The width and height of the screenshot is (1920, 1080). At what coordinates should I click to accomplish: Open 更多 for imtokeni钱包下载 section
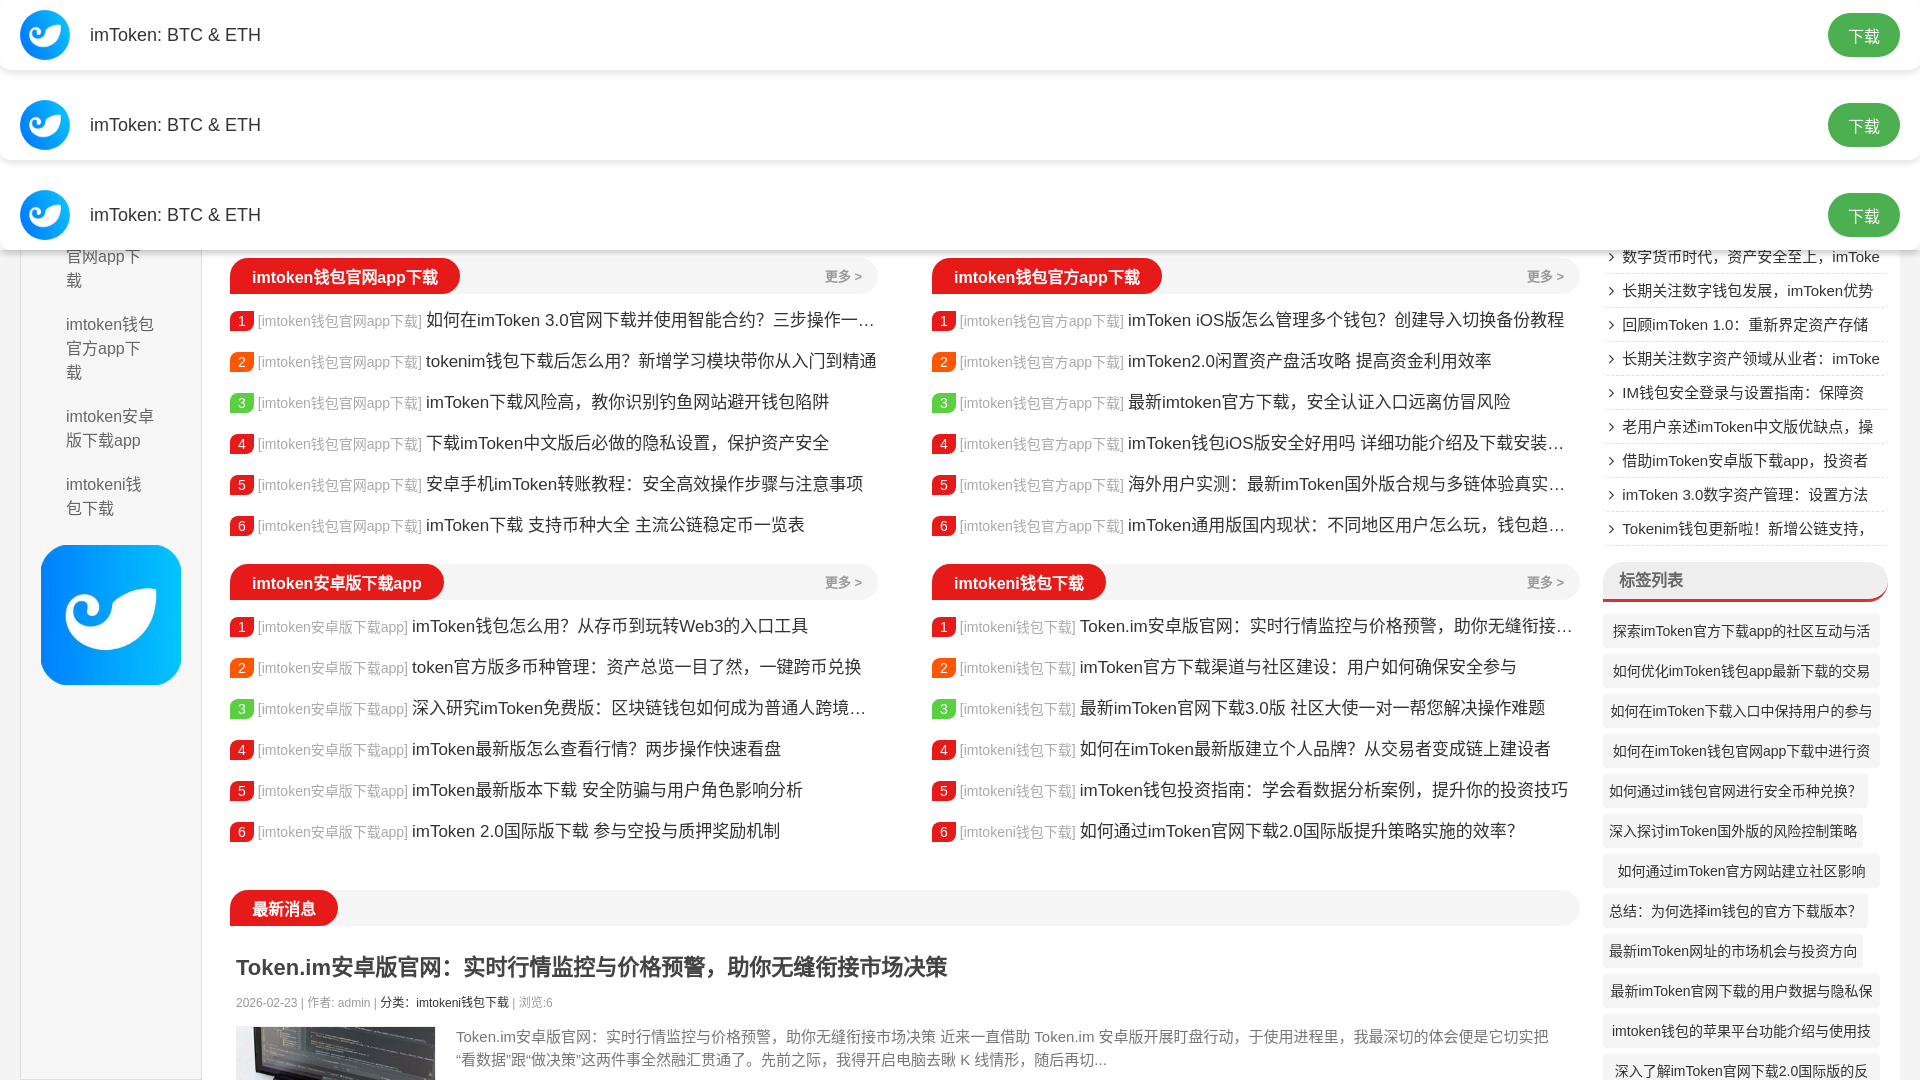[x=1545, y=582]
